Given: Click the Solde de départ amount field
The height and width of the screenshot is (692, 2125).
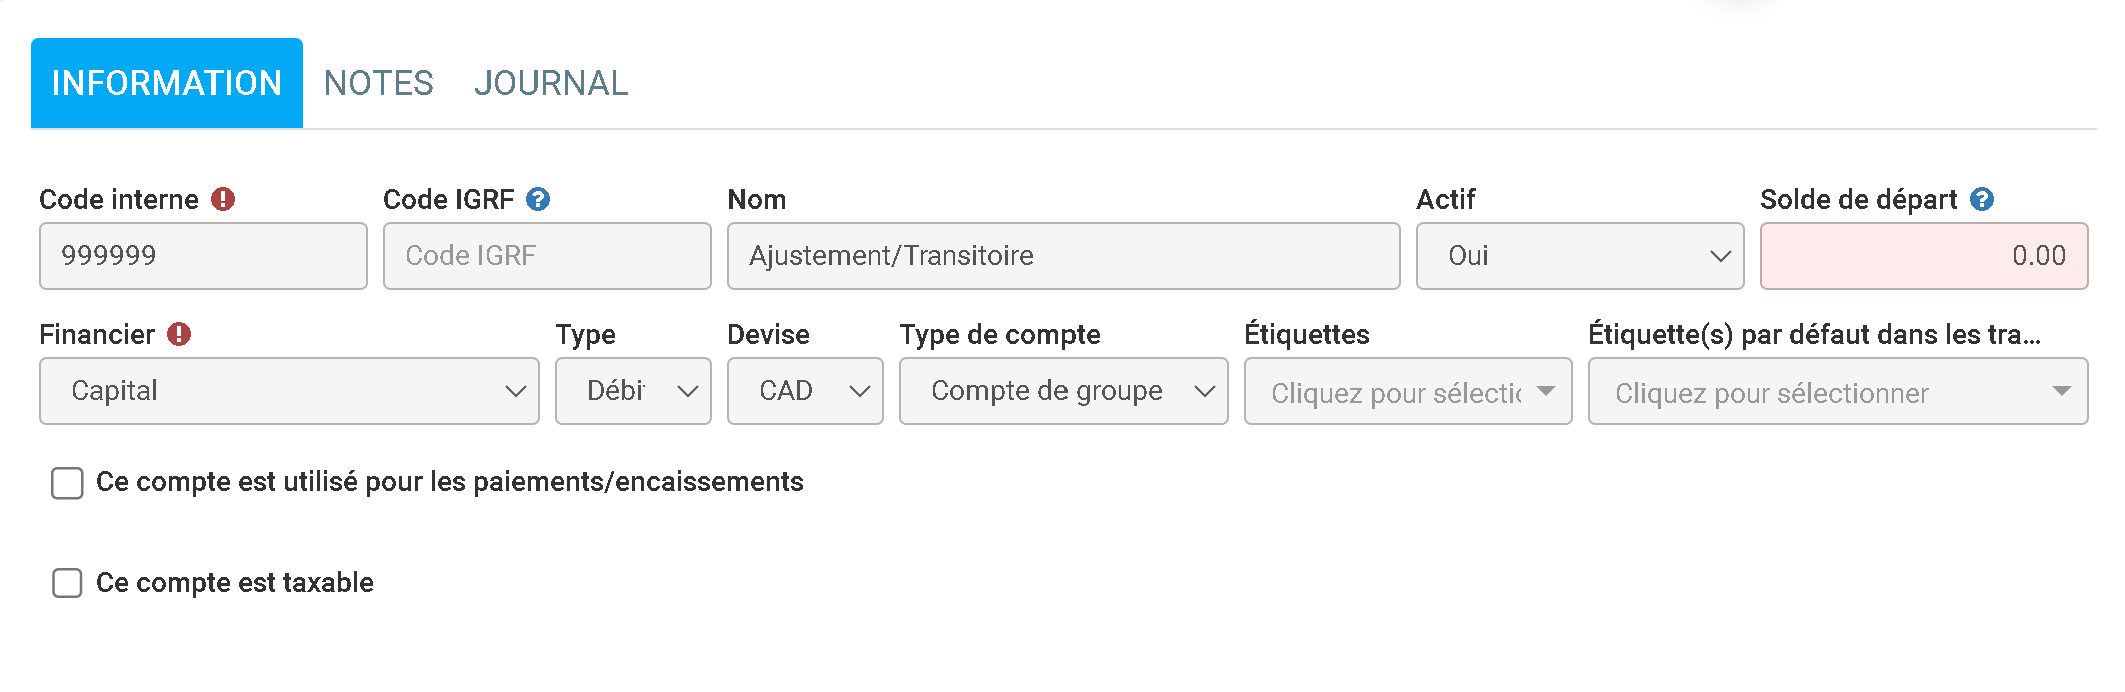Looking at the screenshot, I should click(1923, 256).
